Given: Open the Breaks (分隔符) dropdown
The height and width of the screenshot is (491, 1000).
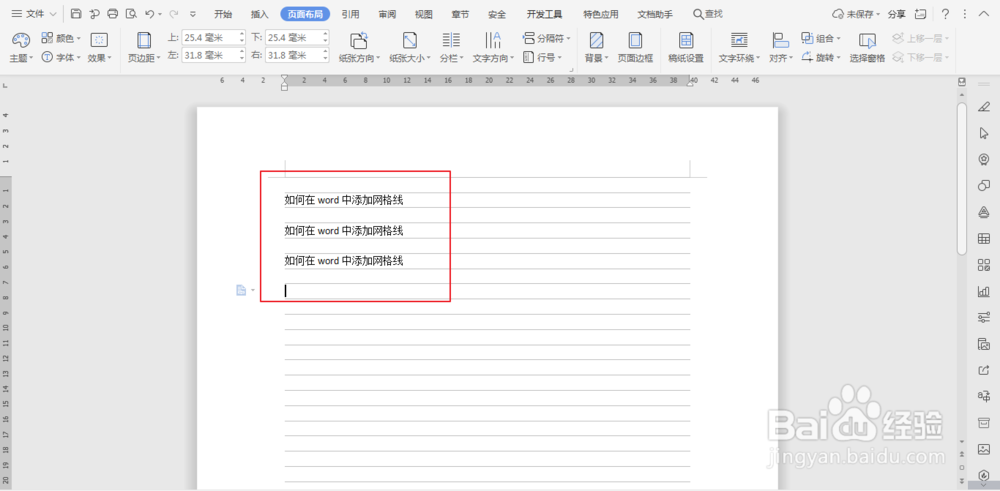Looking at the screenshot, I should point(546,39).
